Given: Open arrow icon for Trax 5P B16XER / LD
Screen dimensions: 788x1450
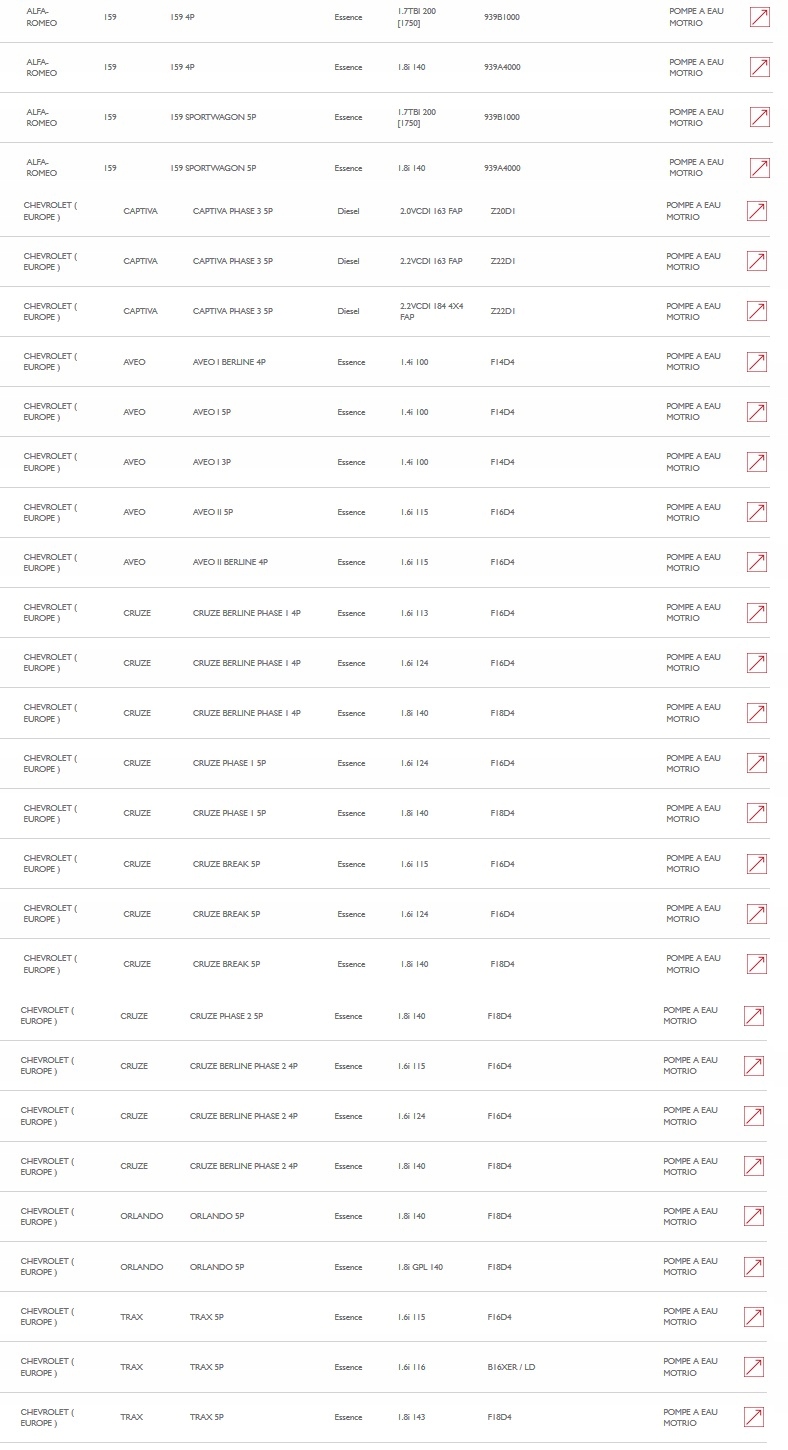Looking at the screenshot, I should (x=754, y=1367).
